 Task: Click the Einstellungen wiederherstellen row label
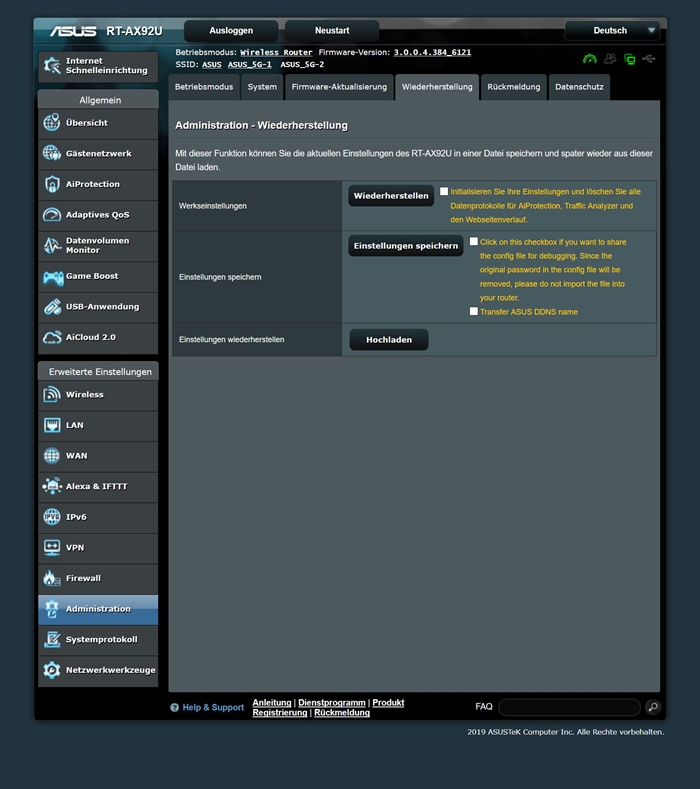pos(231,340)
